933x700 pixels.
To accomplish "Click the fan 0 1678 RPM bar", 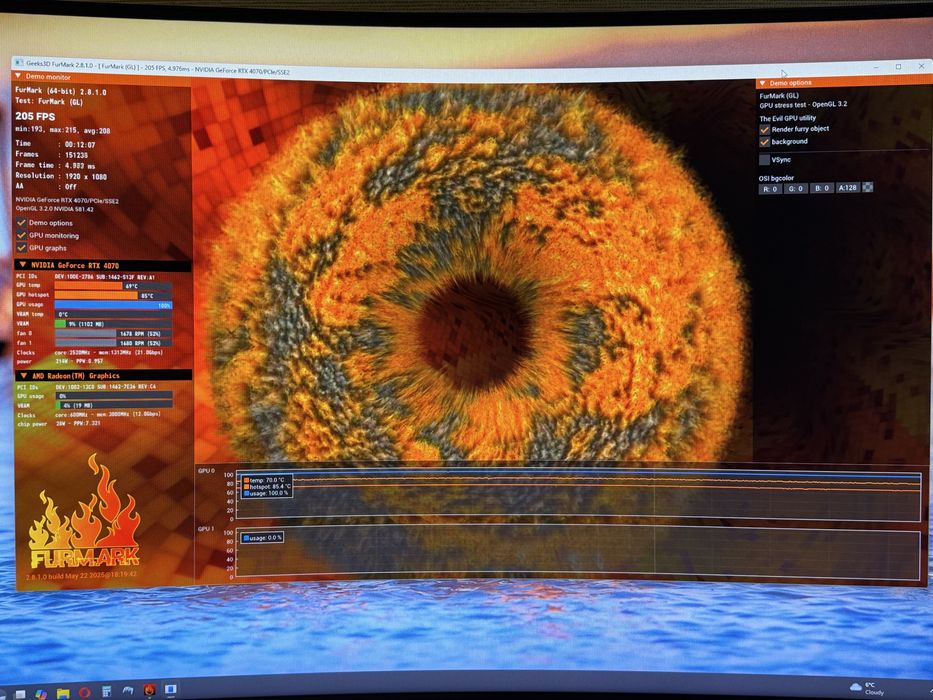I will pyautogui.click(x=113, y=333).
